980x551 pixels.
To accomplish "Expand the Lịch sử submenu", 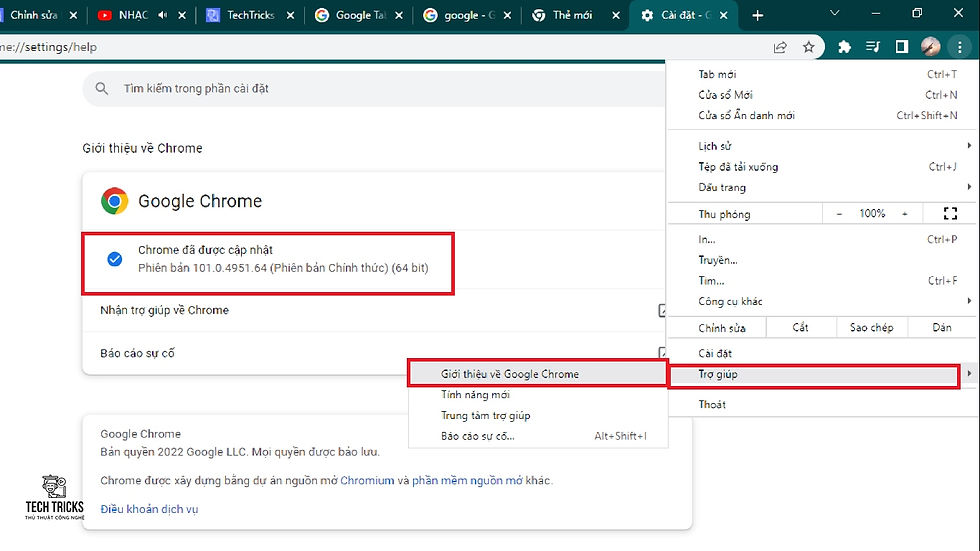I will 822,146.
